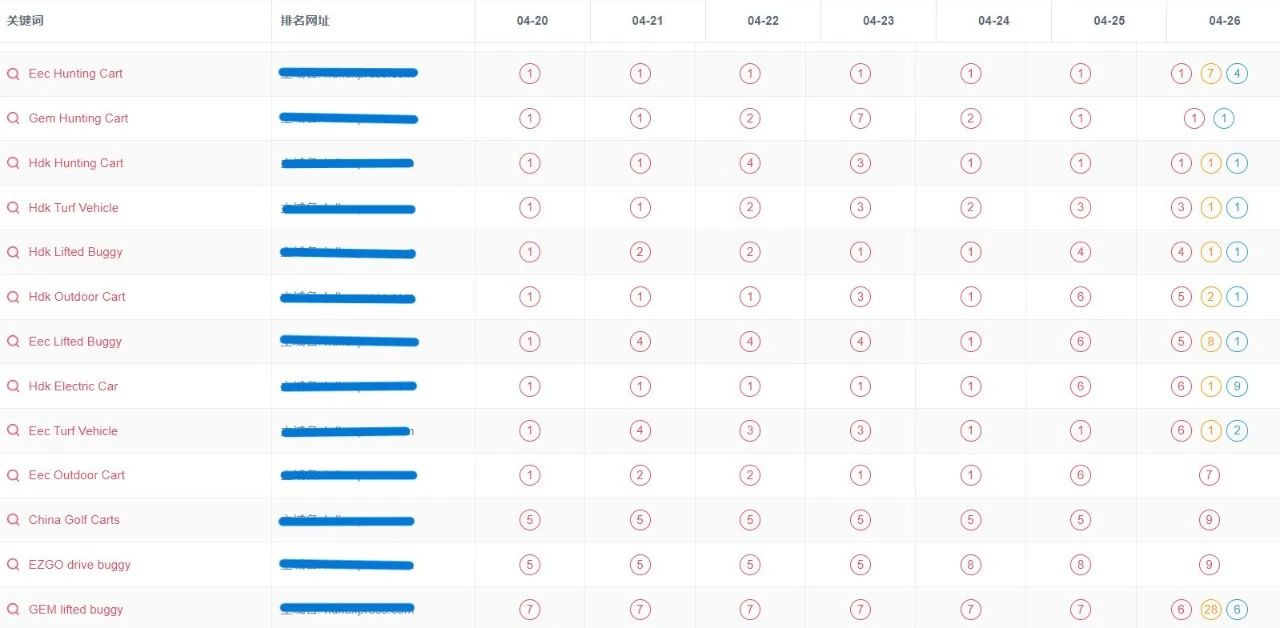Click the 关键词 column header
The height and width of the screenshot is (628, 1280).
click(x=25, y=21)
